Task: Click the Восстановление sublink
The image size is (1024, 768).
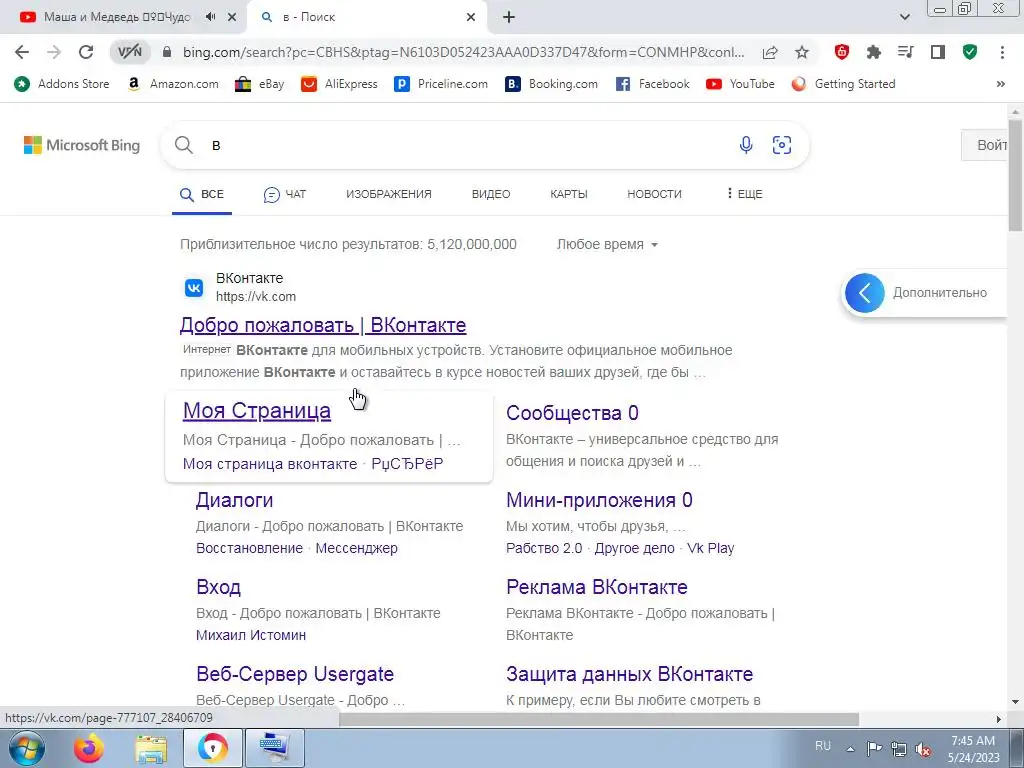Action: click(249, 548)
